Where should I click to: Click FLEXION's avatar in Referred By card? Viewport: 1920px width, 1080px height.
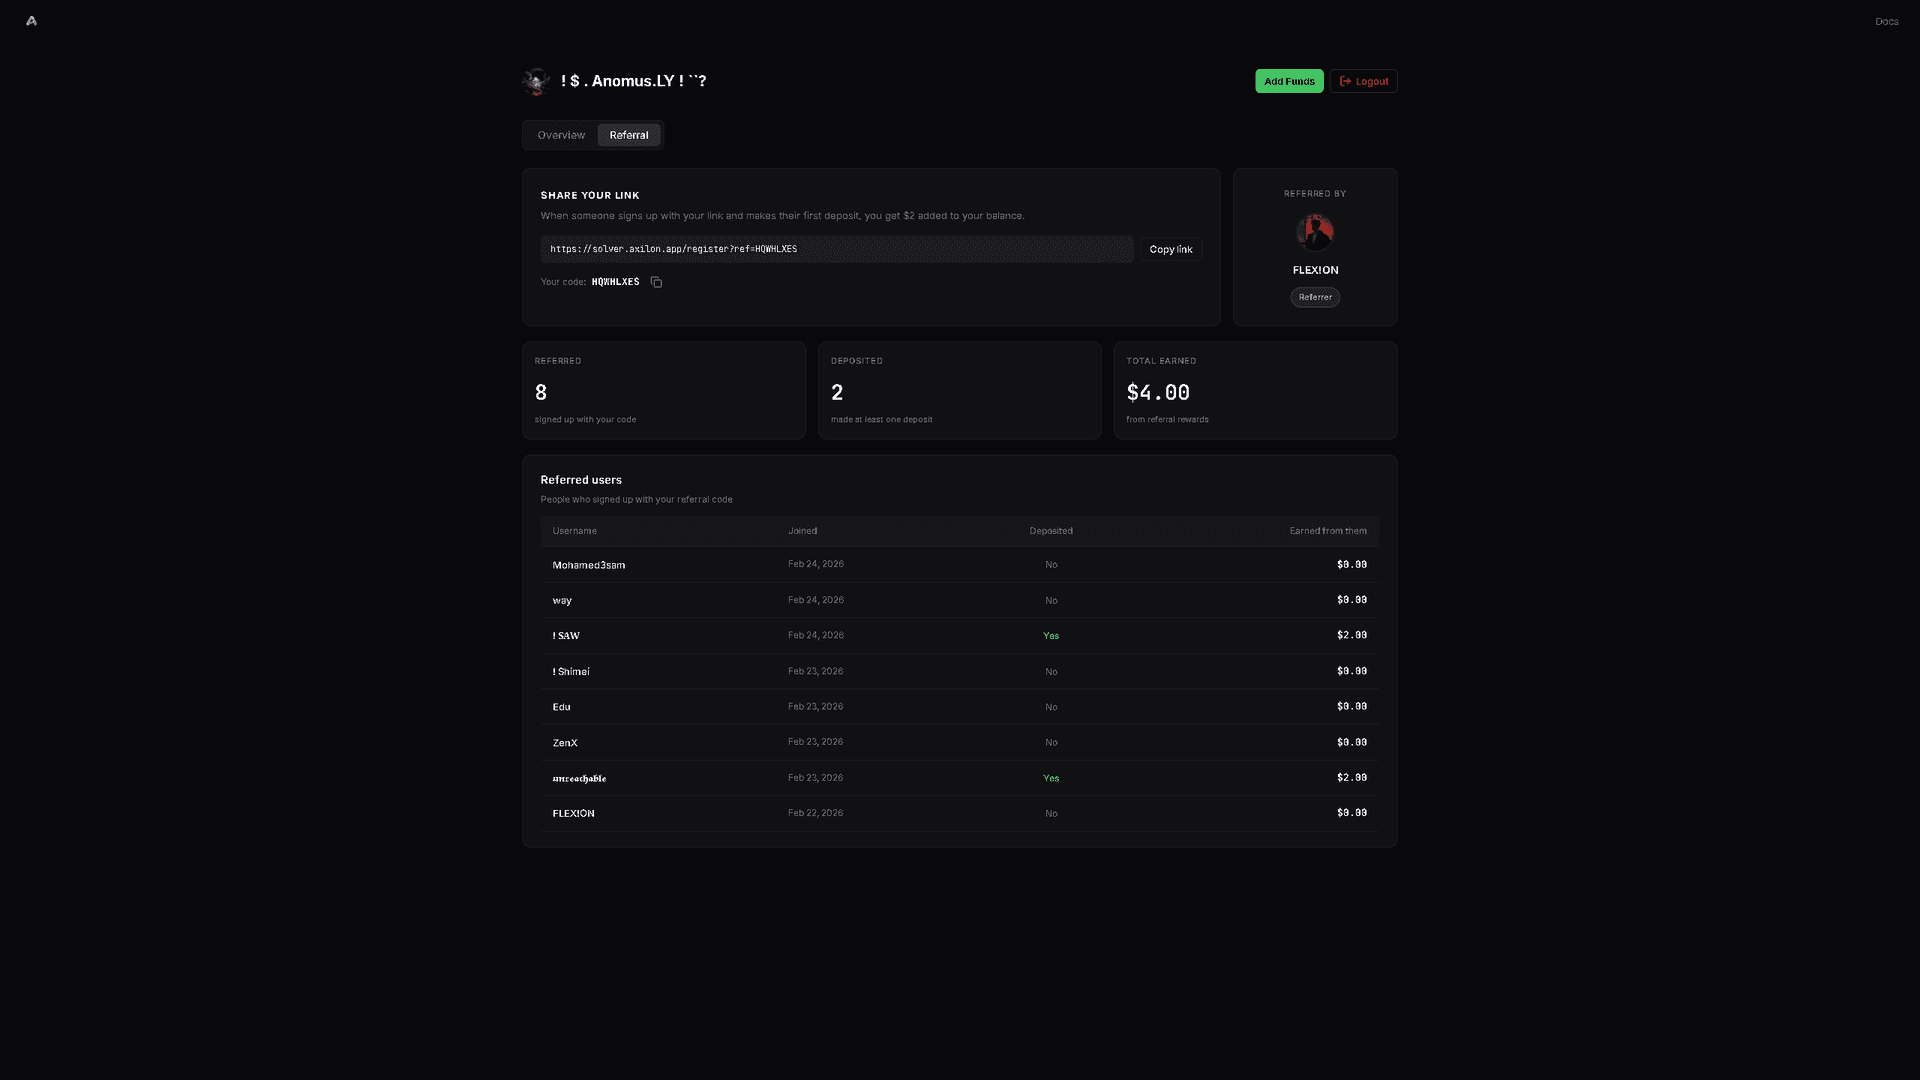(1315, 232)
